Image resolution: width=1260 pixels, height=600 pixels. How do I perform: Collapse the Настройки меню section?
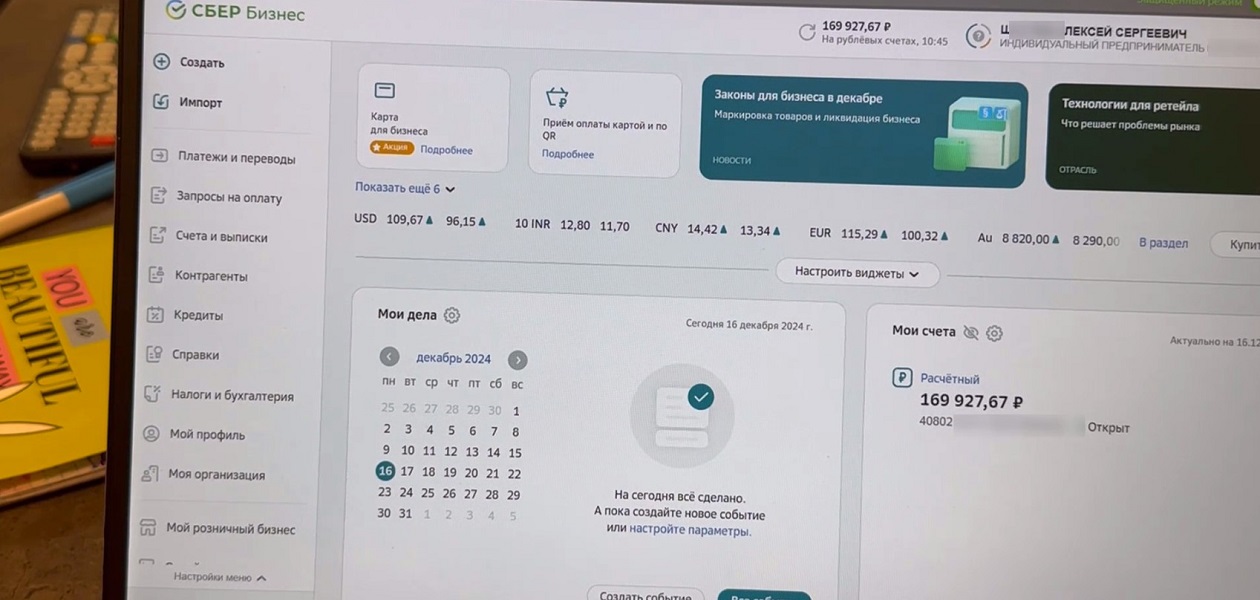[x=219, y=577]
